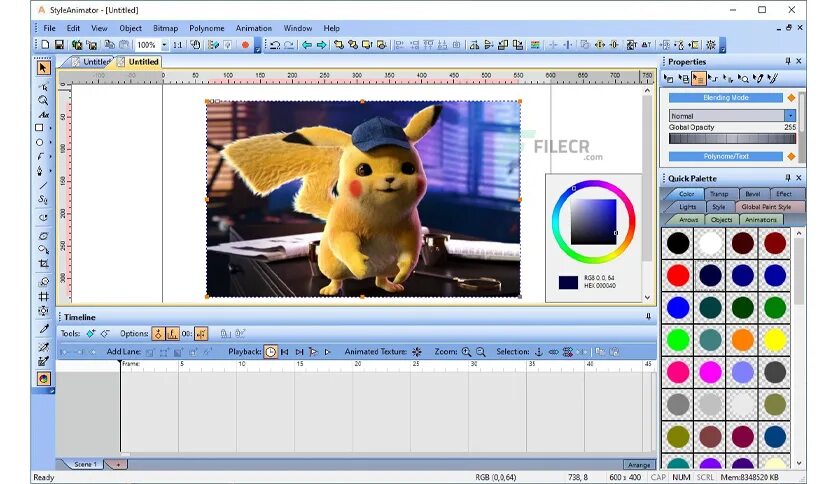Expand the toolbox overflow arrow at bottom
The image size is (836, 484).
[x=52, y=391]
